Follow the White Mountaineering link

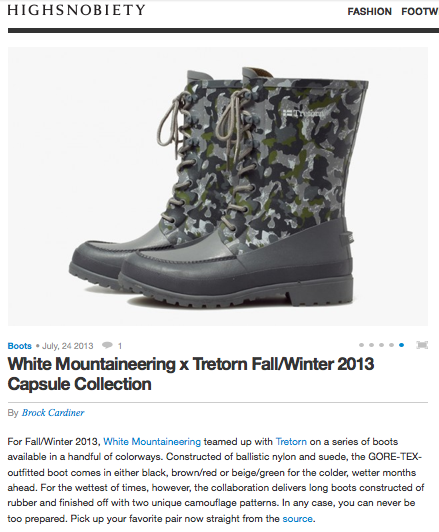click(152, 442)
